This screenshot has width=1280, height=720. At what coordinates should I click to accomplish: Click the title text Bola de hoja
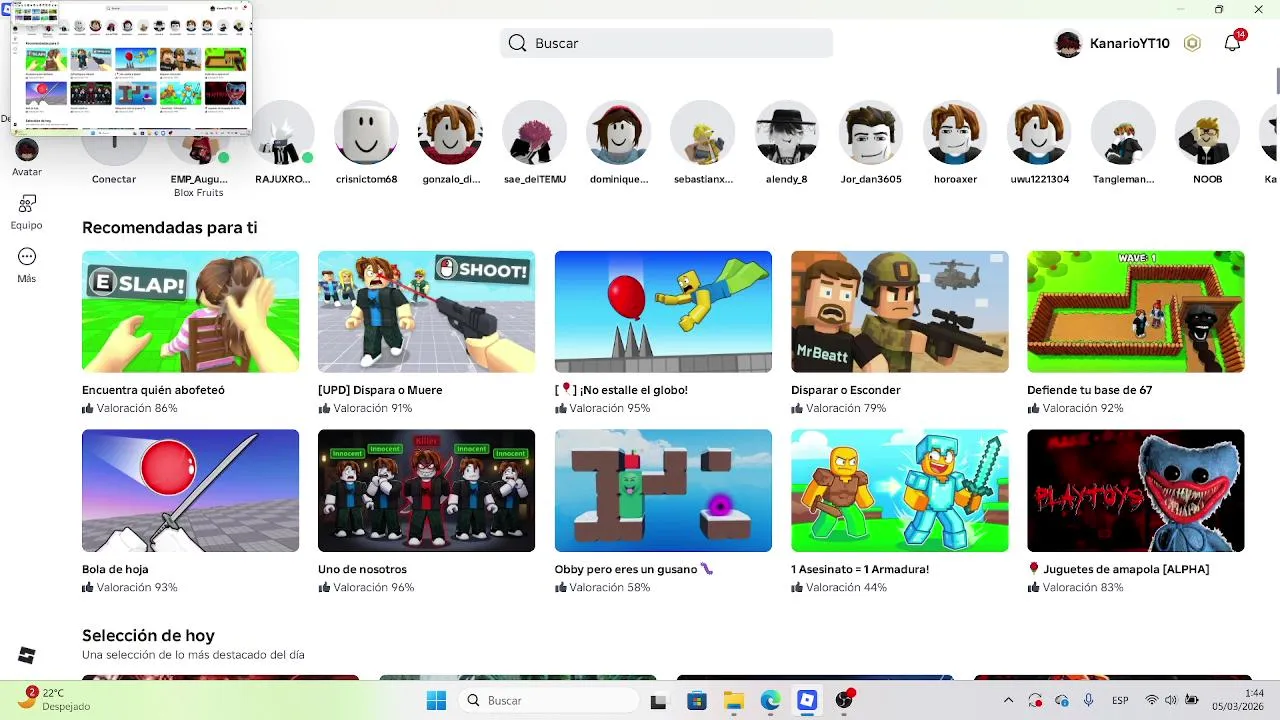[x=115, y=569]
